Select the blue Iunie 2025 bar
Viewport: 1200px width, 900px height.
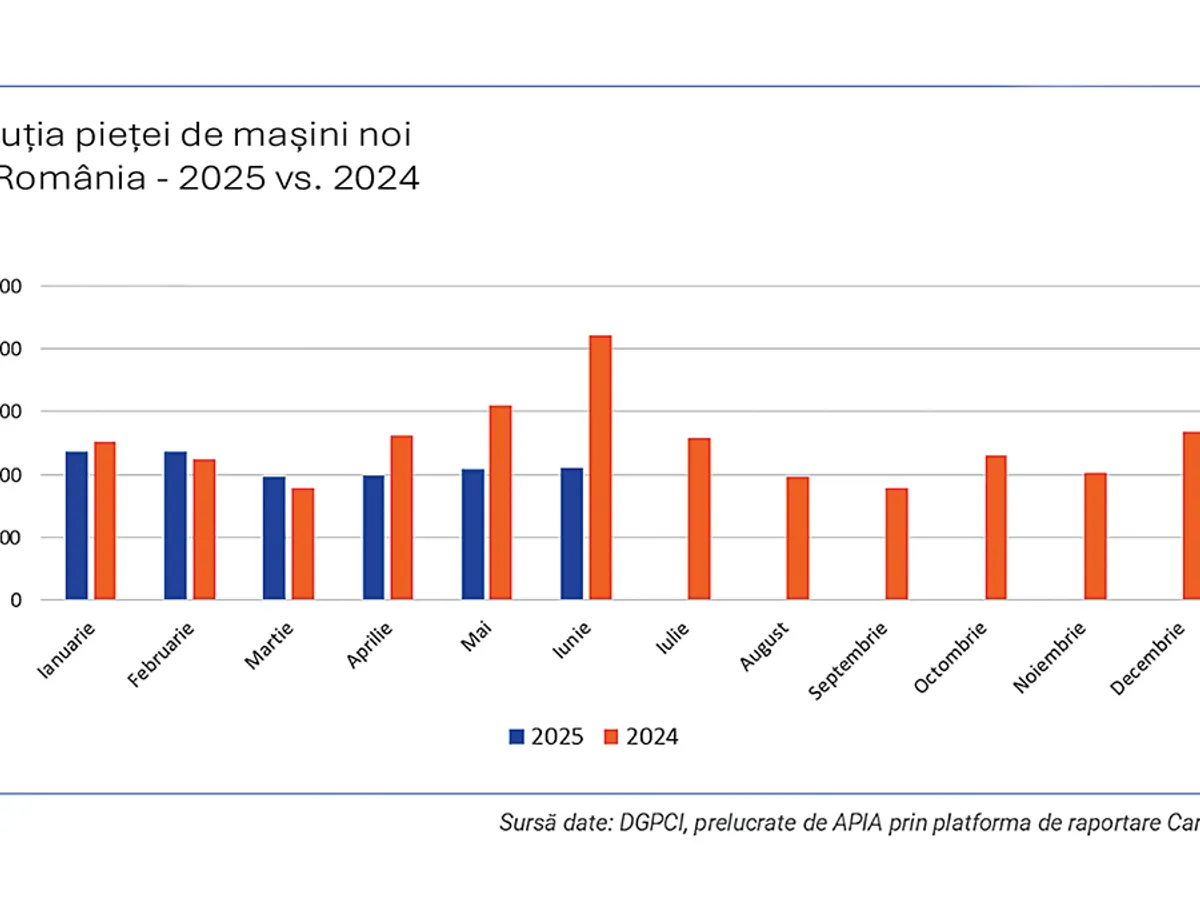571,533
